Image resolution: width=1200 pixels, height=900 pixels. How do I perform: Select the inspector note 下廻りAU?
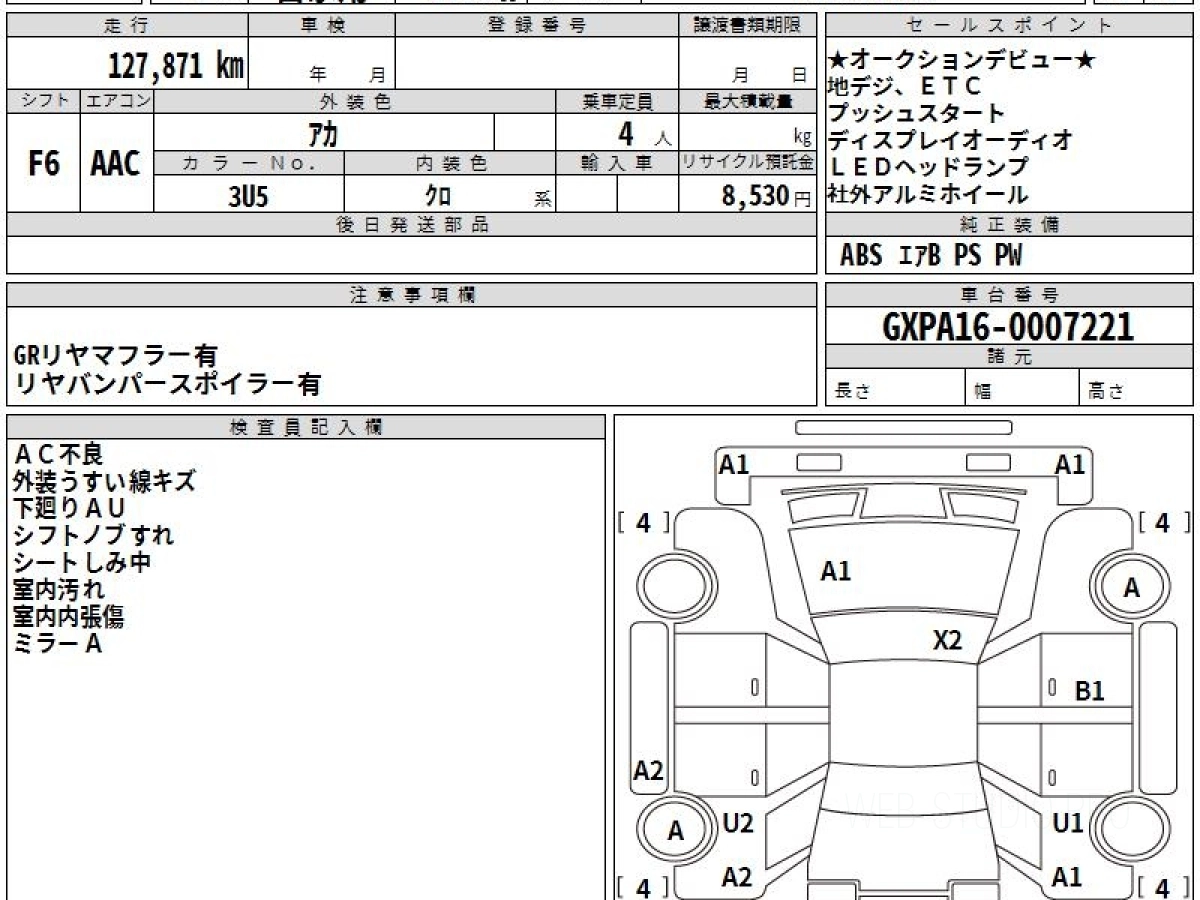[x=70, y=508]
